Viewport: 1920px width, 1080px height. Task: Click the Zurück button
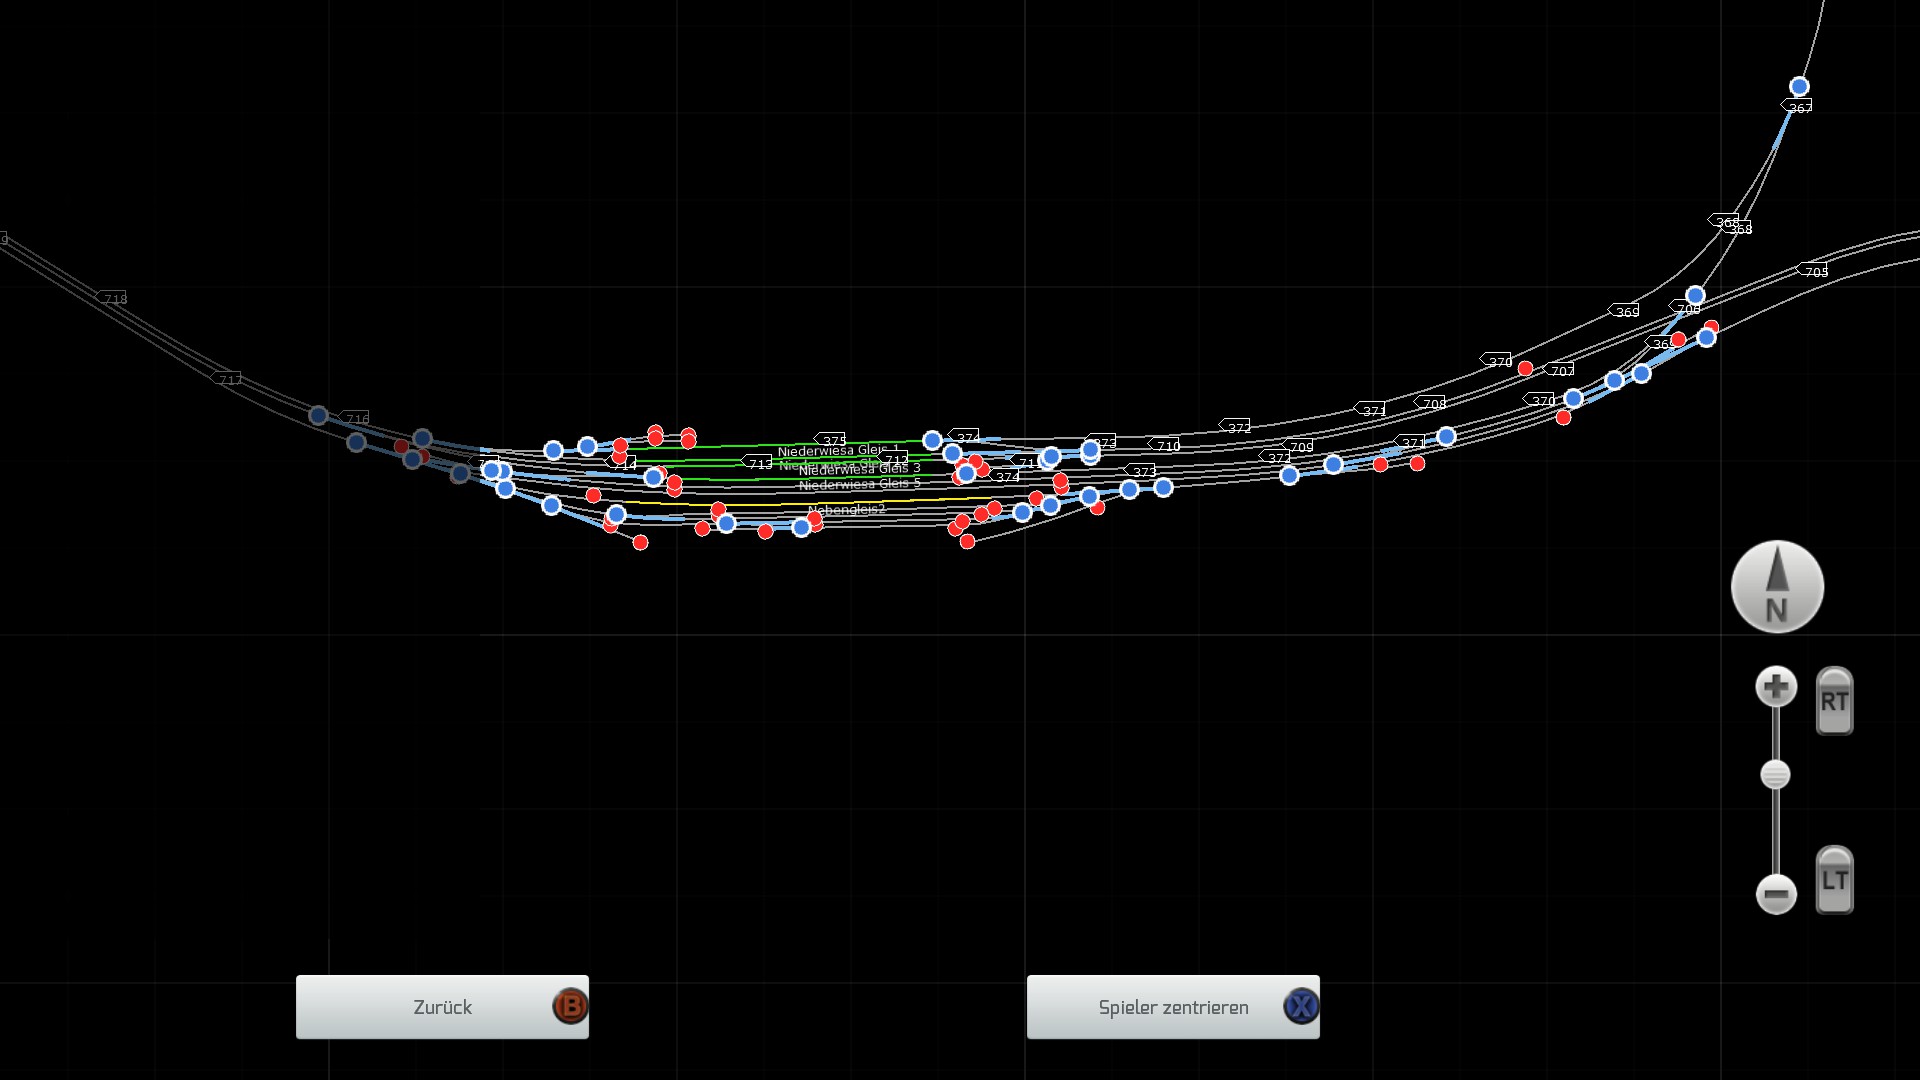coord(442,1006)
